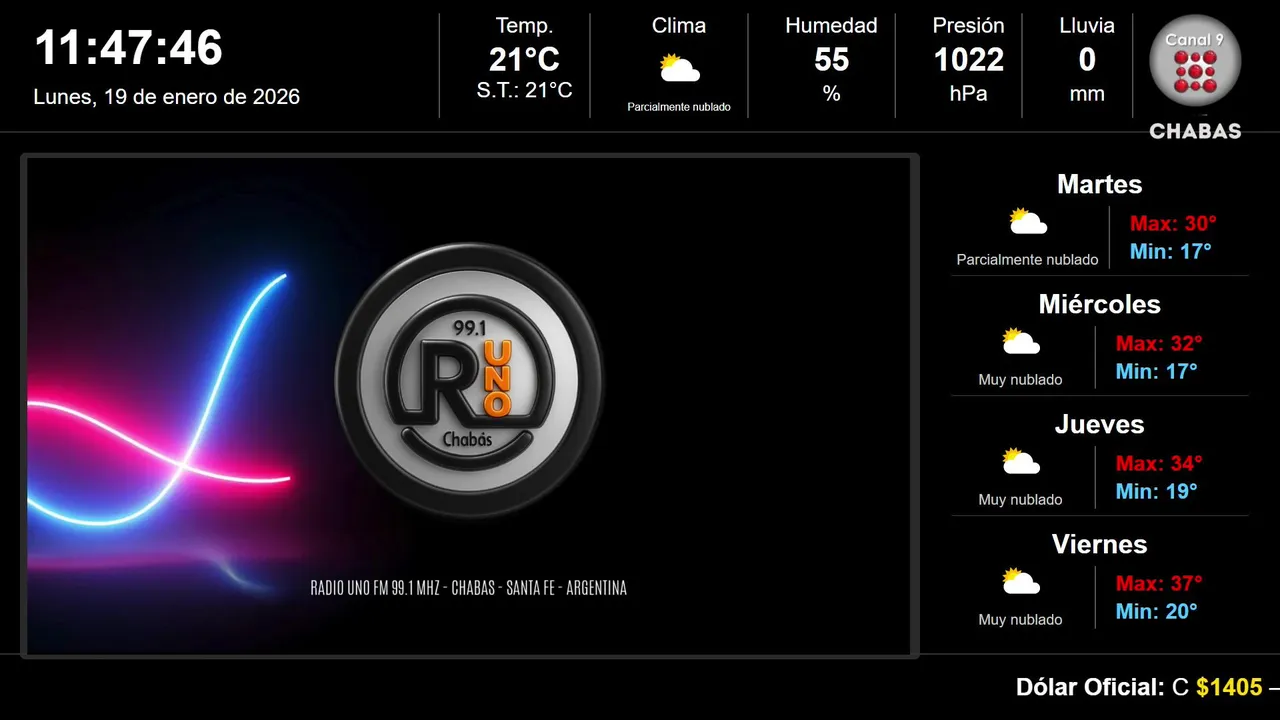Click the Jueves heading

[x=1099, y=424]
